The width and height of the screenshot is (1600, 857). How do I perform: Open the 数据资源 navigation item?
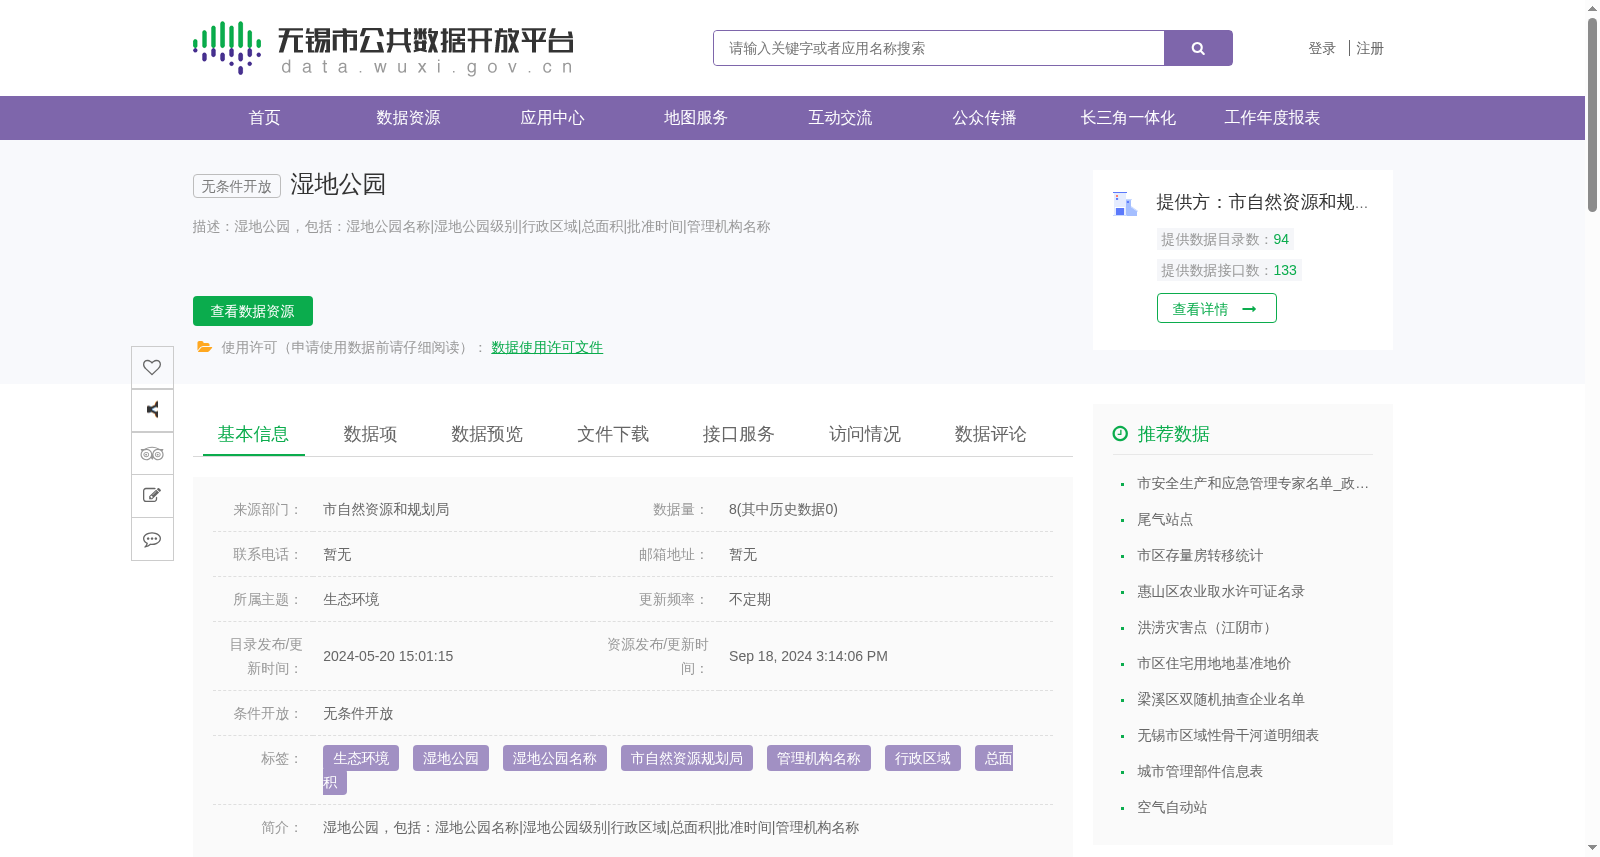(408, 118)
